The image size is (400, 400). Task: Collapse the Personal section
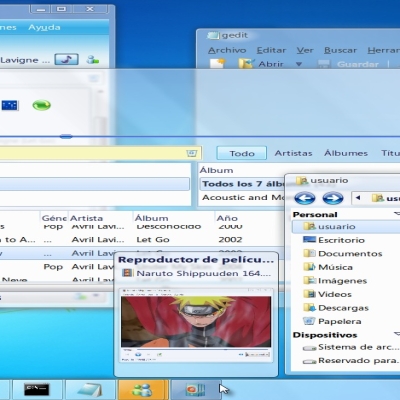coord(397,214)
